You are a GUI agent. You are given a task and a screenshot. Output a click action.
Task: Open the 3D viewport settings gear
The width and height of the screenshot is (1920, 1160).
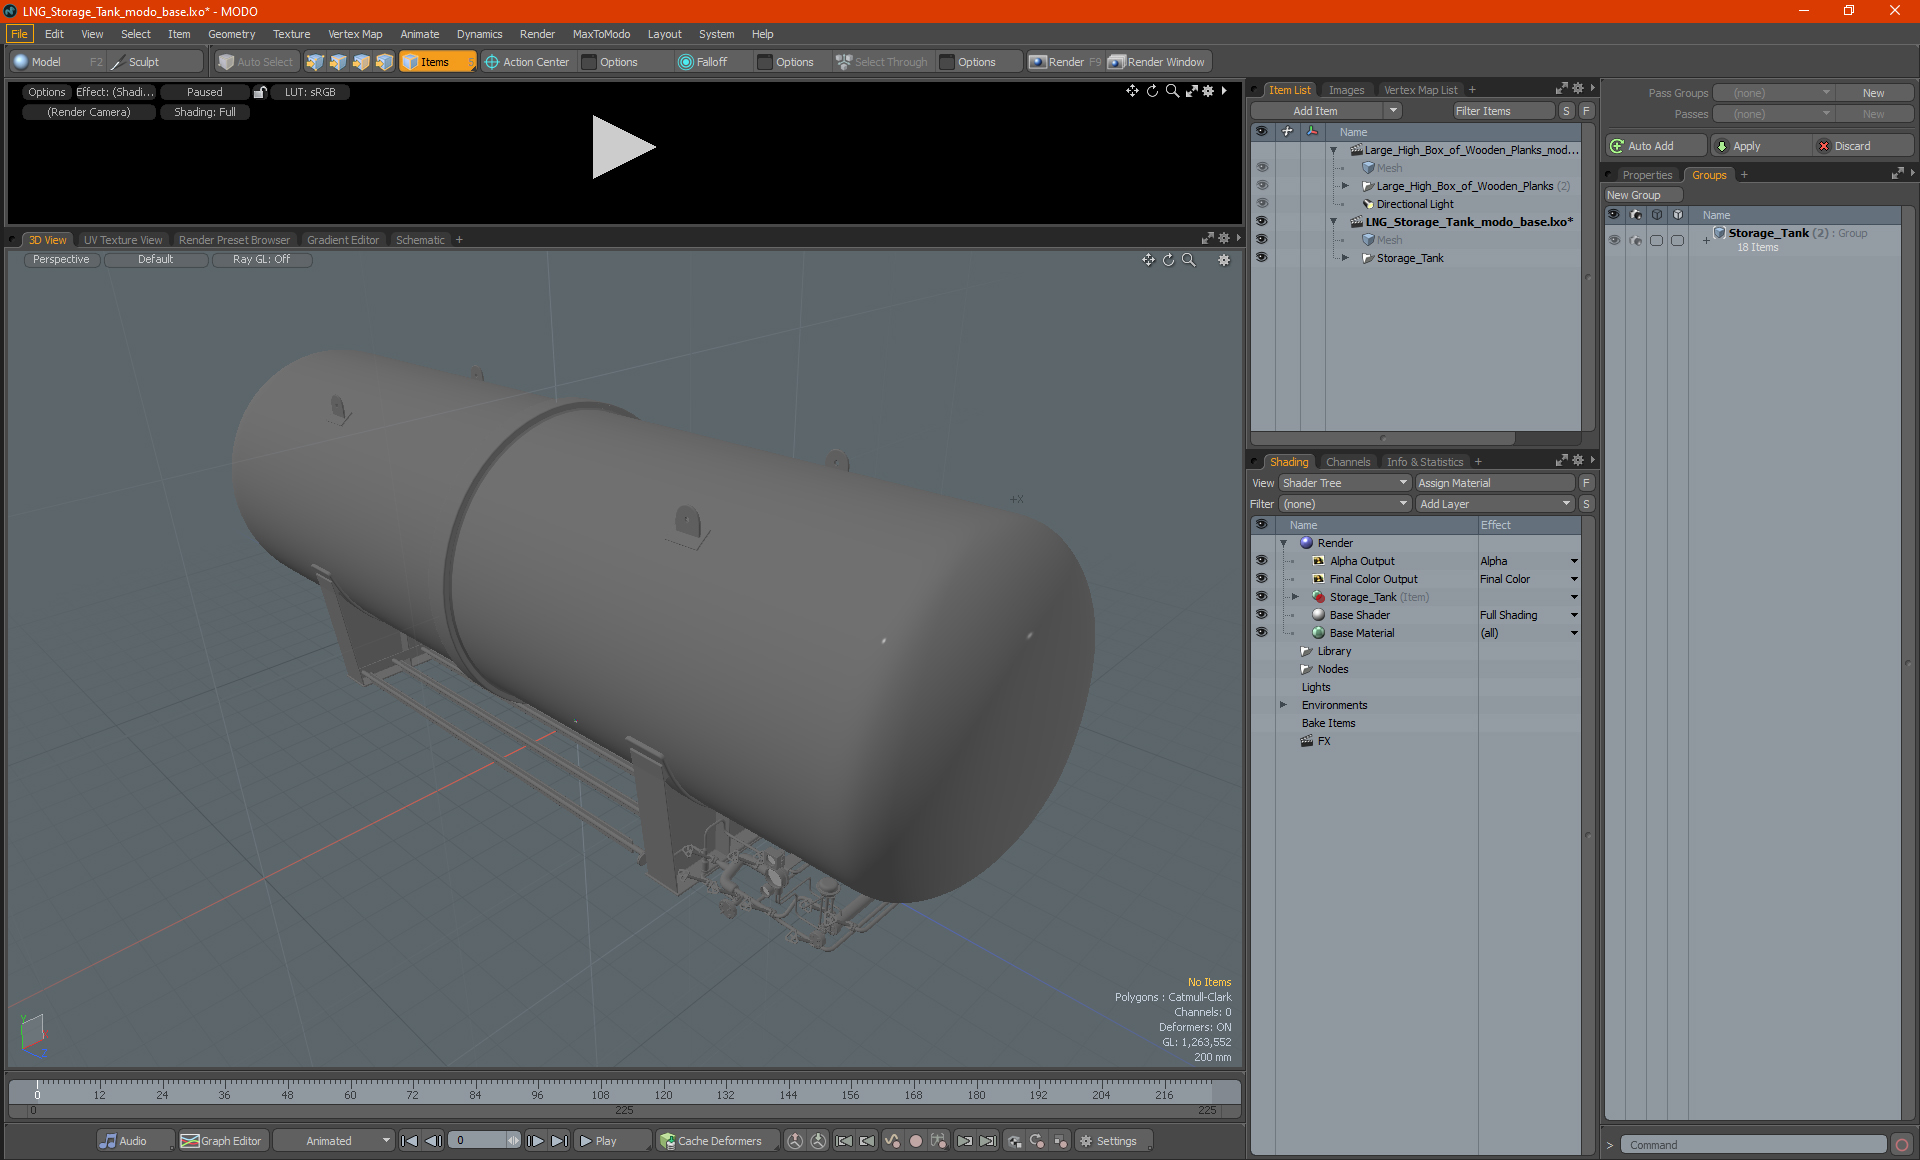pos(1223,260)
